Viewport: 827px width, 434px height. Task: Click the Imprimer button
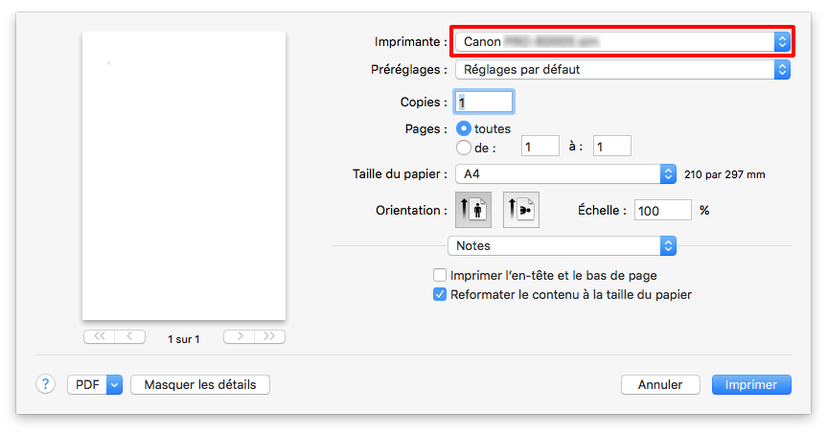point(751,384)
